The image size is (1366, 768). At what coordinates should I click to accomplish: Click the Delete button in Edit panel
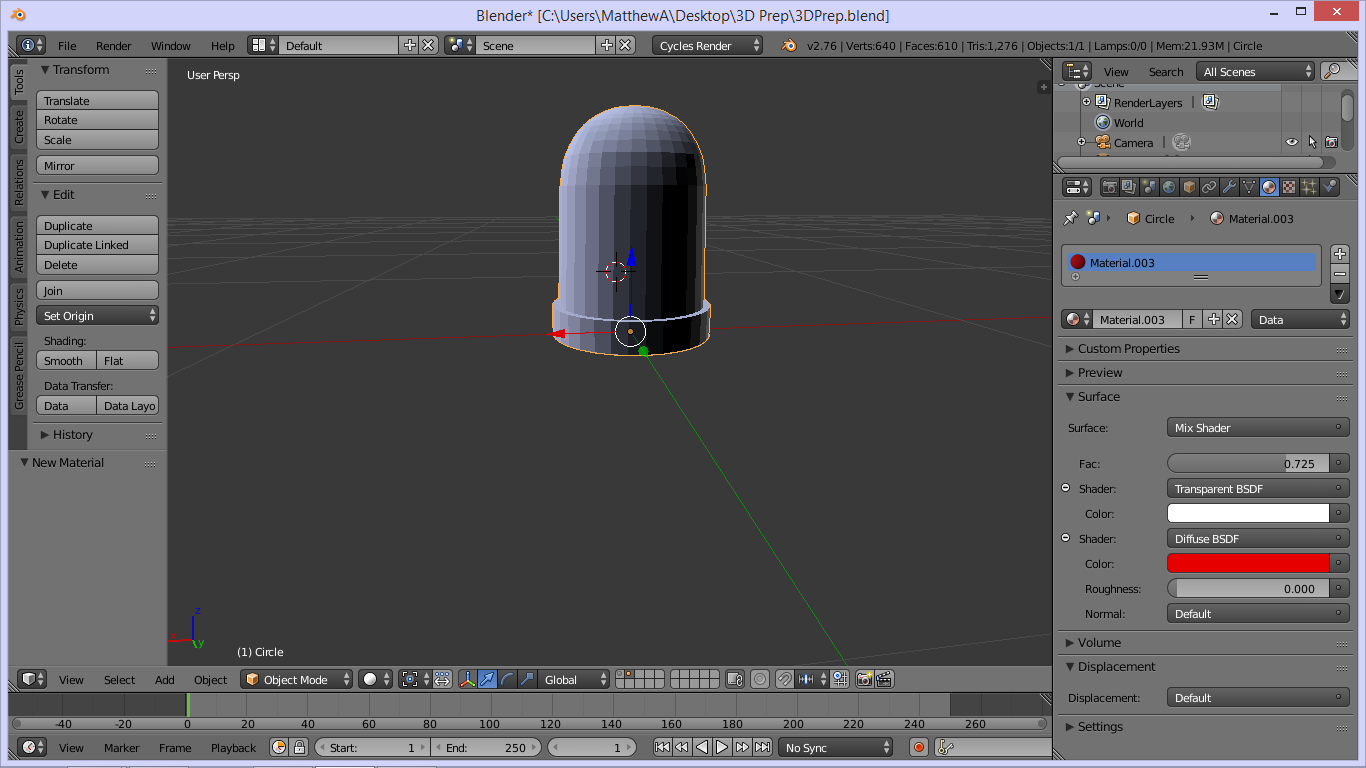click(98, 264)
